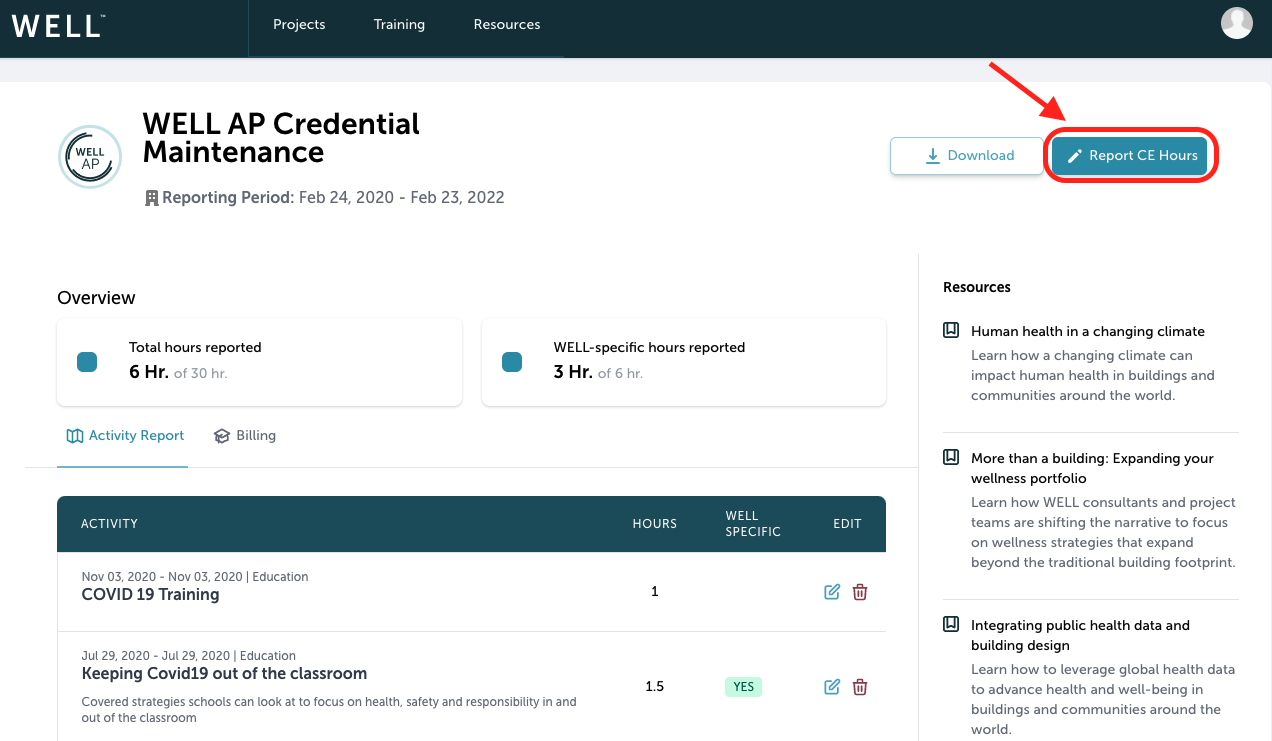
Task: Click the Reporting Period date range
Action: point(402,198)
